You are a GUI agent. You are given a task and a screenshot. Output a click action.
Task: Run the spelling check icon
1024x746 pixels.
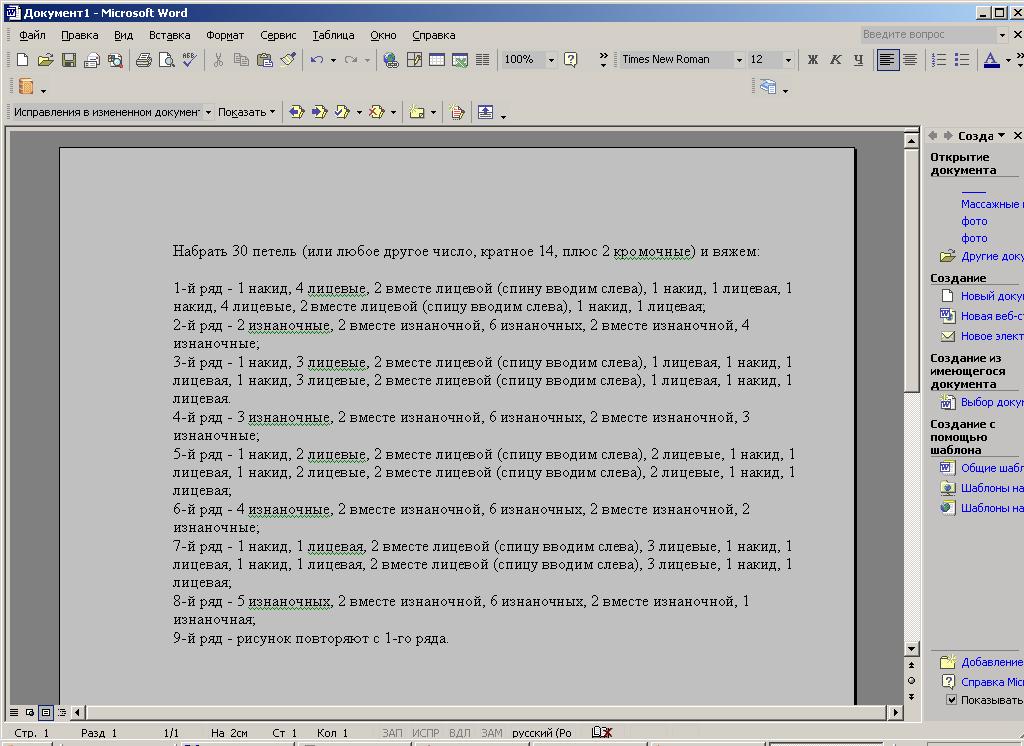coord(189,60)
